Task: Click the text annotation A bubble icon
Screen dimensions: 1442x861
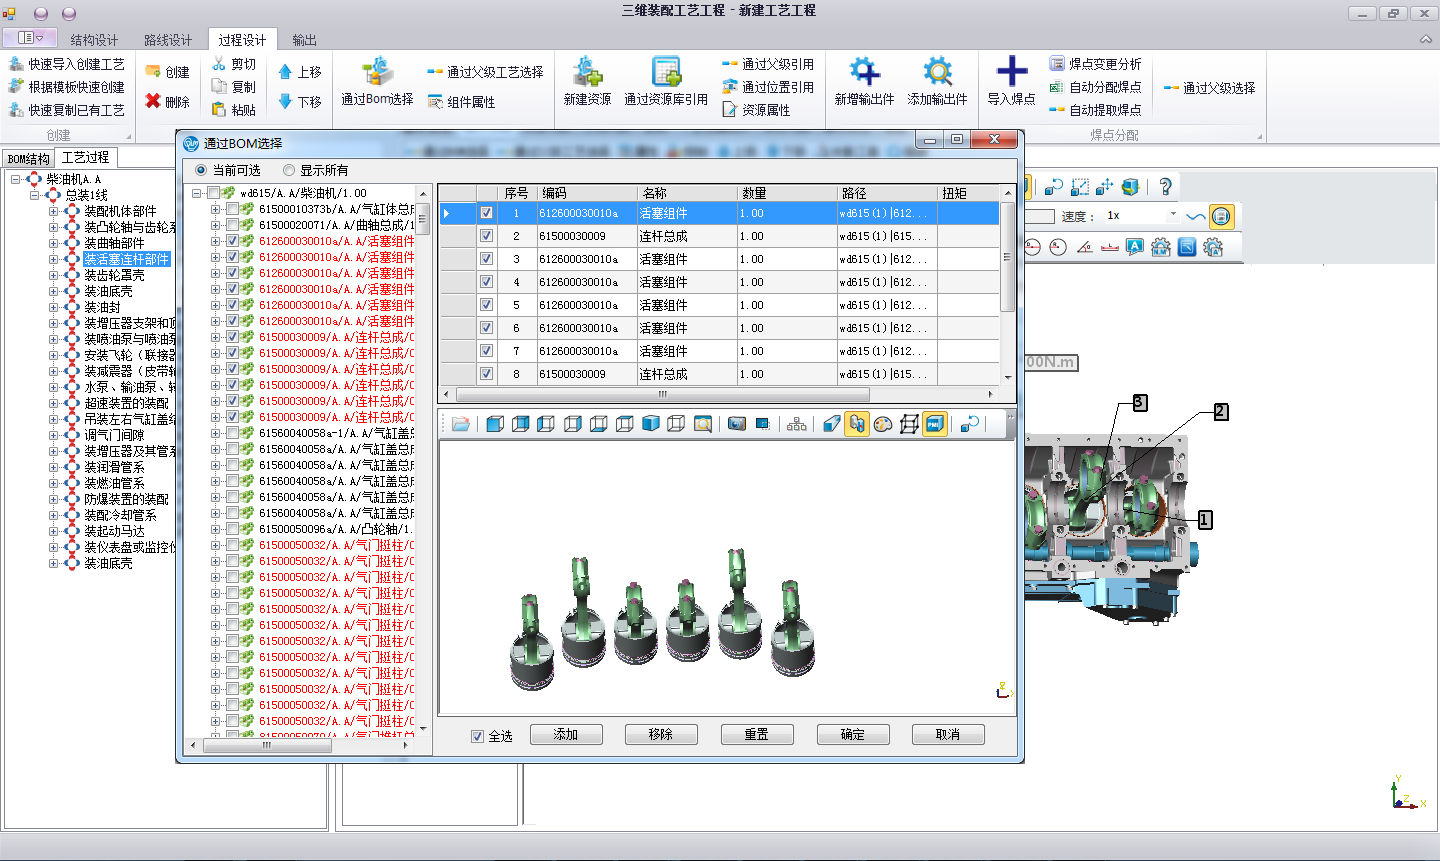Action: click(x=1134, y=247)
